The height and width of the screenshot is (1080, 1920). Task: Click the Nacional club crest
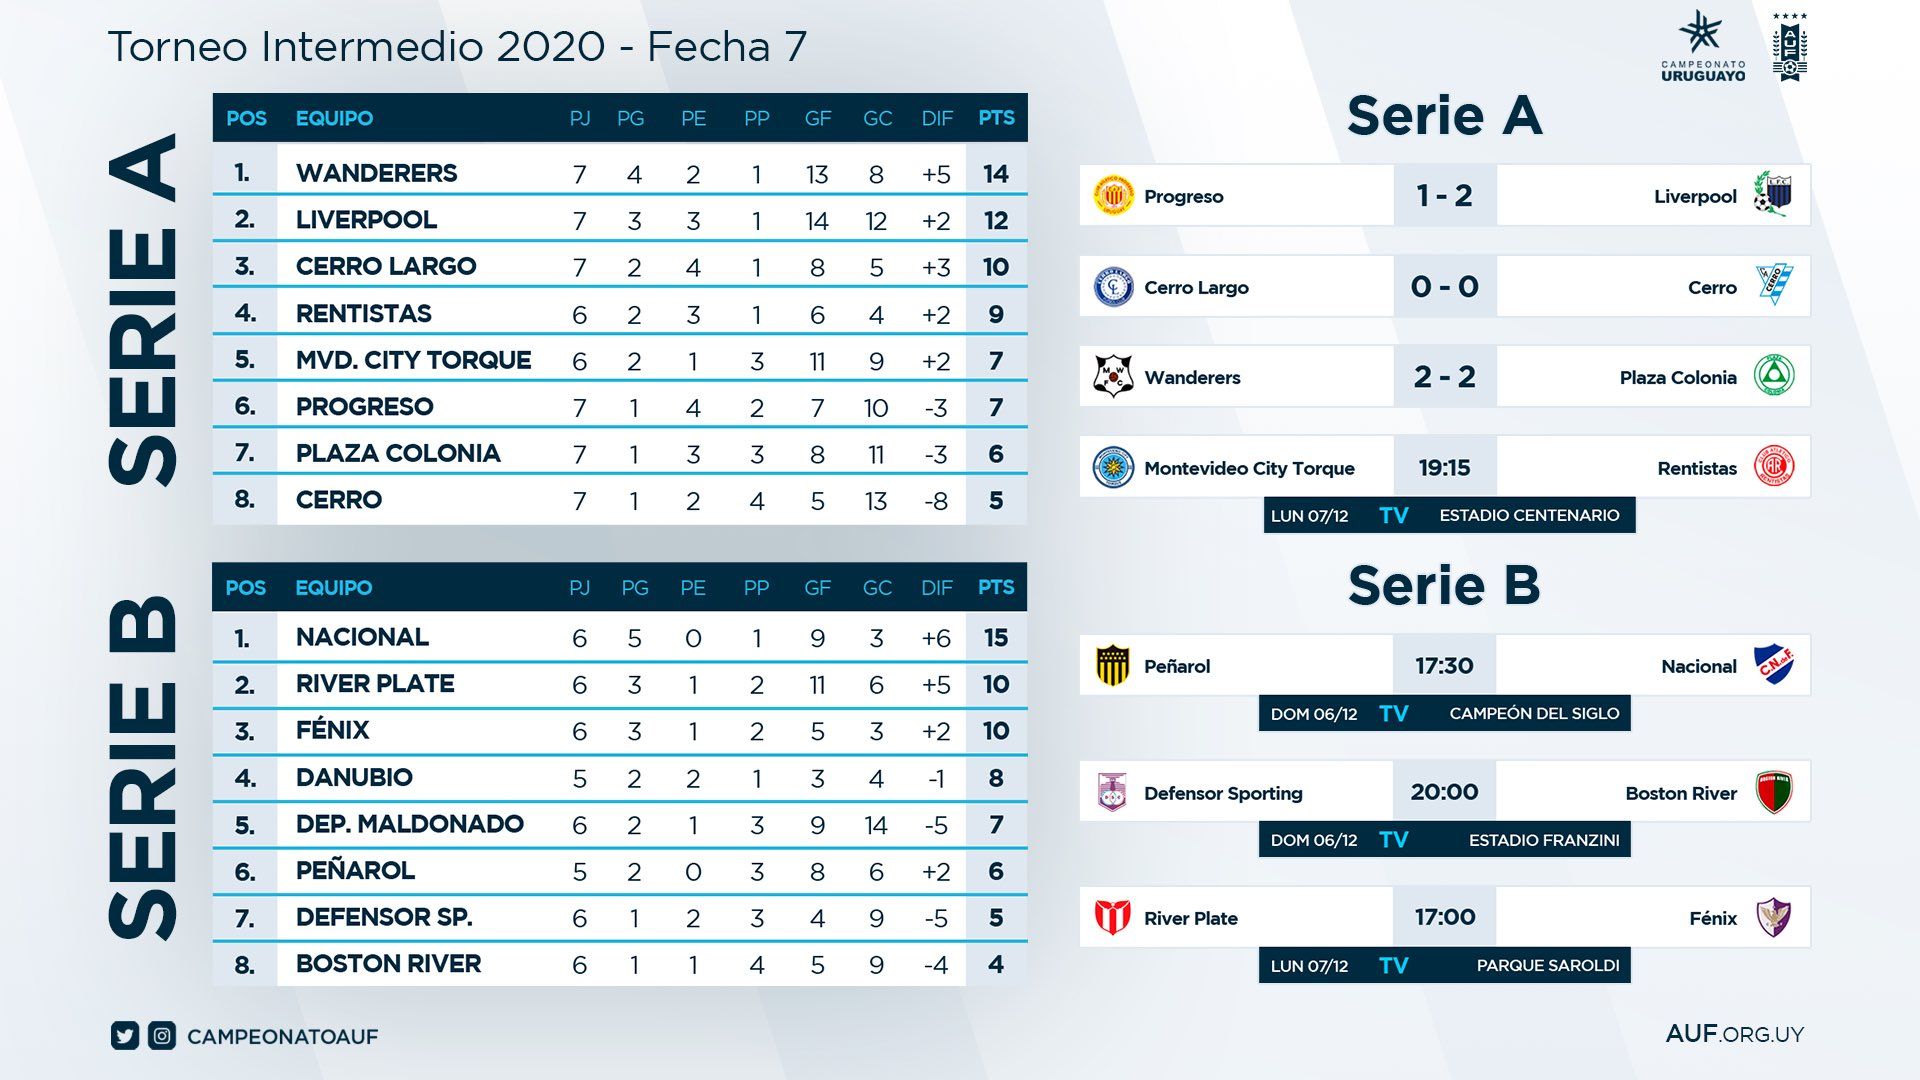coord(1774,665)
